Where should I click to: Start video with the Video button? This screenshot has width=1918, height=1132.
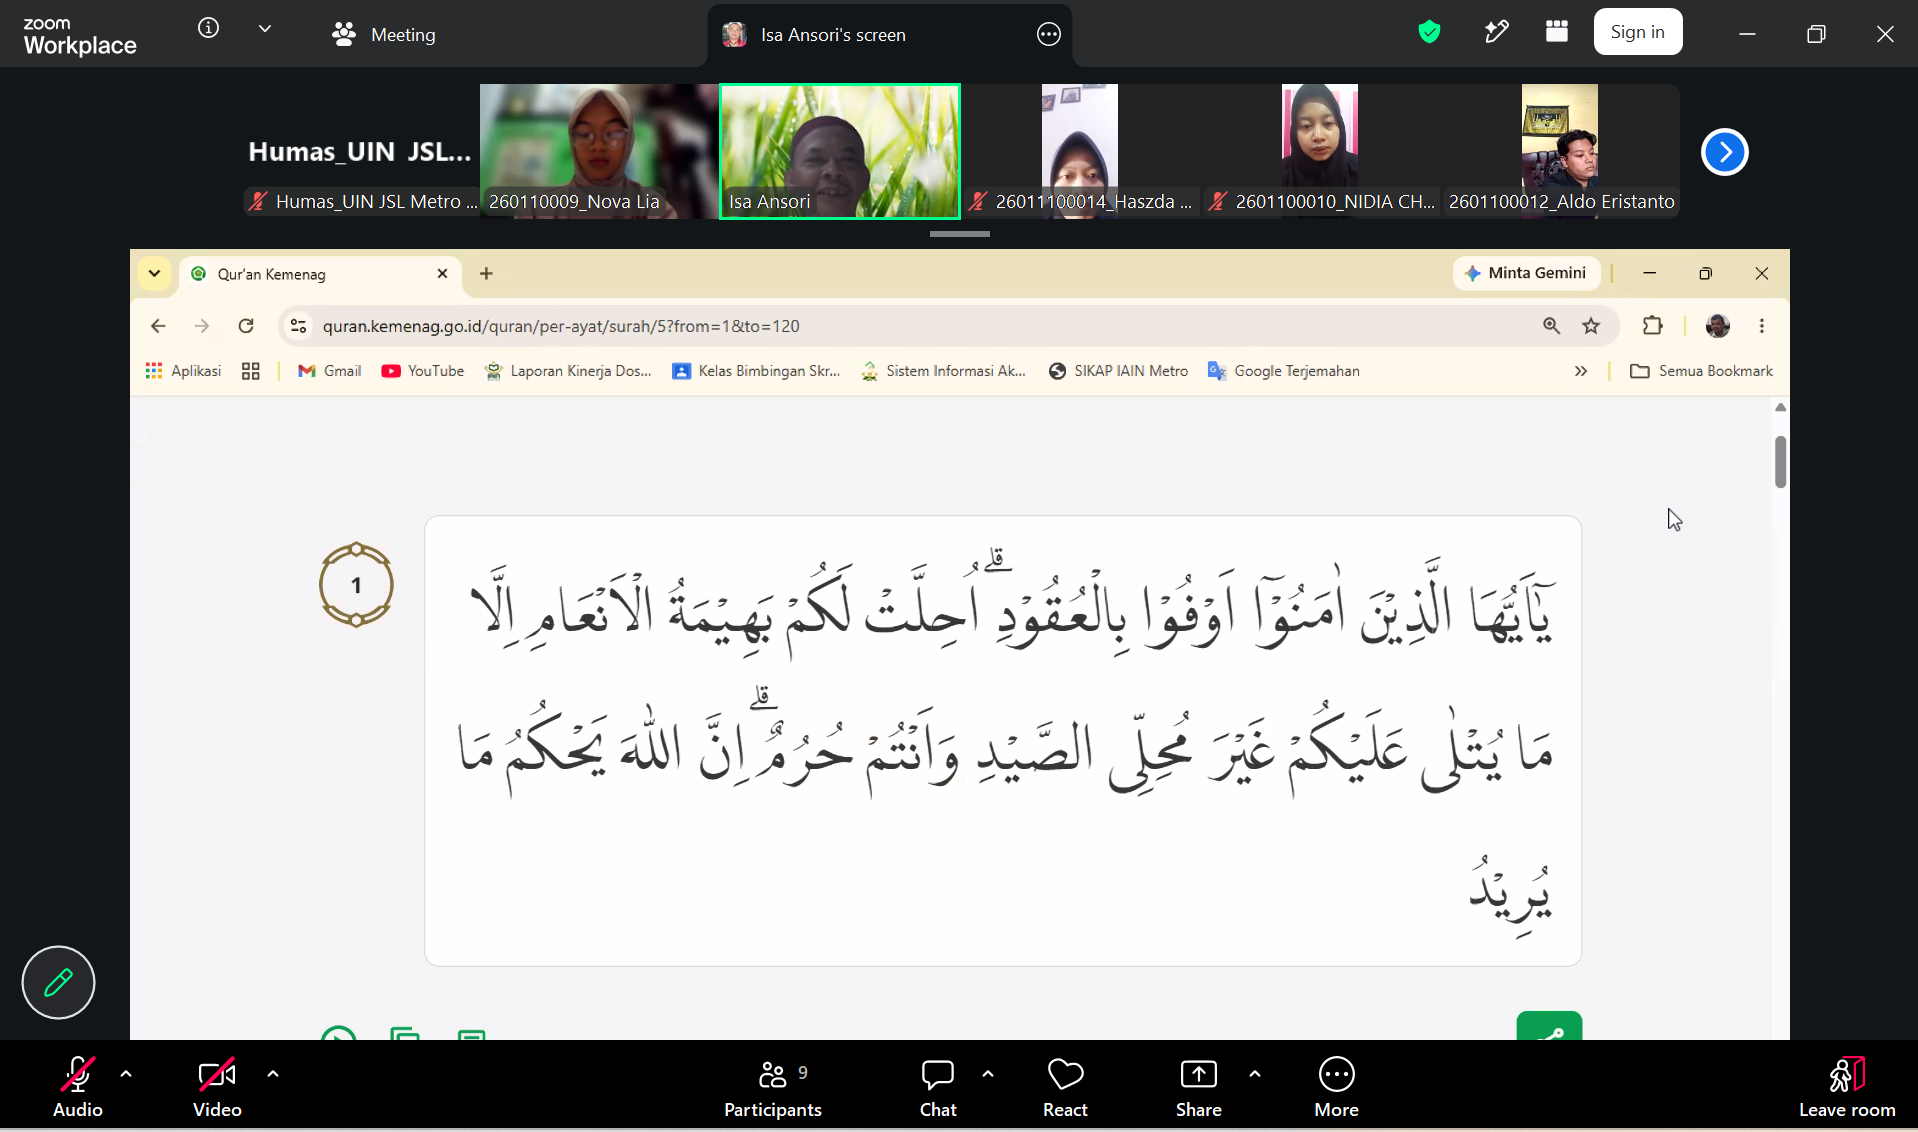(217, 1087)
